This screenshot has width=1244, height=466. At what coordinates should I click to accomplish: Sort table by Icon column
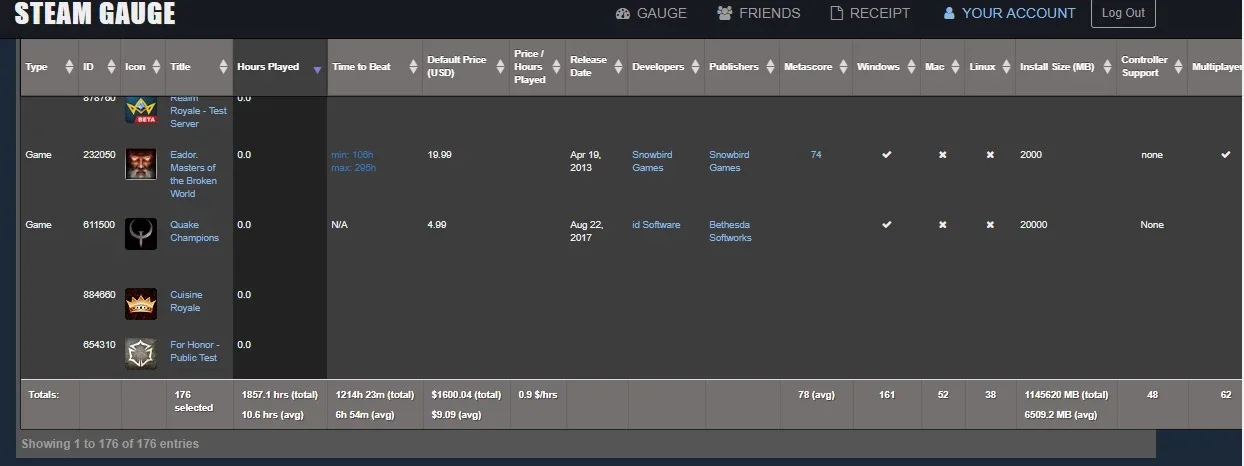tap(143, 67)
